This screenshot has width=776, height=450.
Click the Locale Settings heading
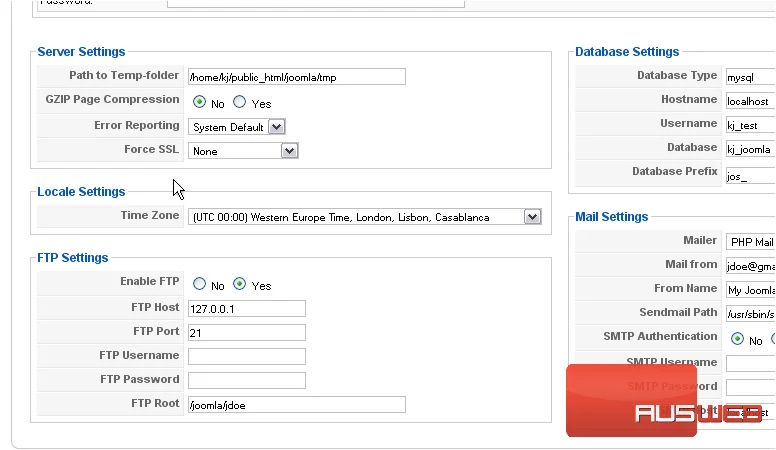[81, 192]
